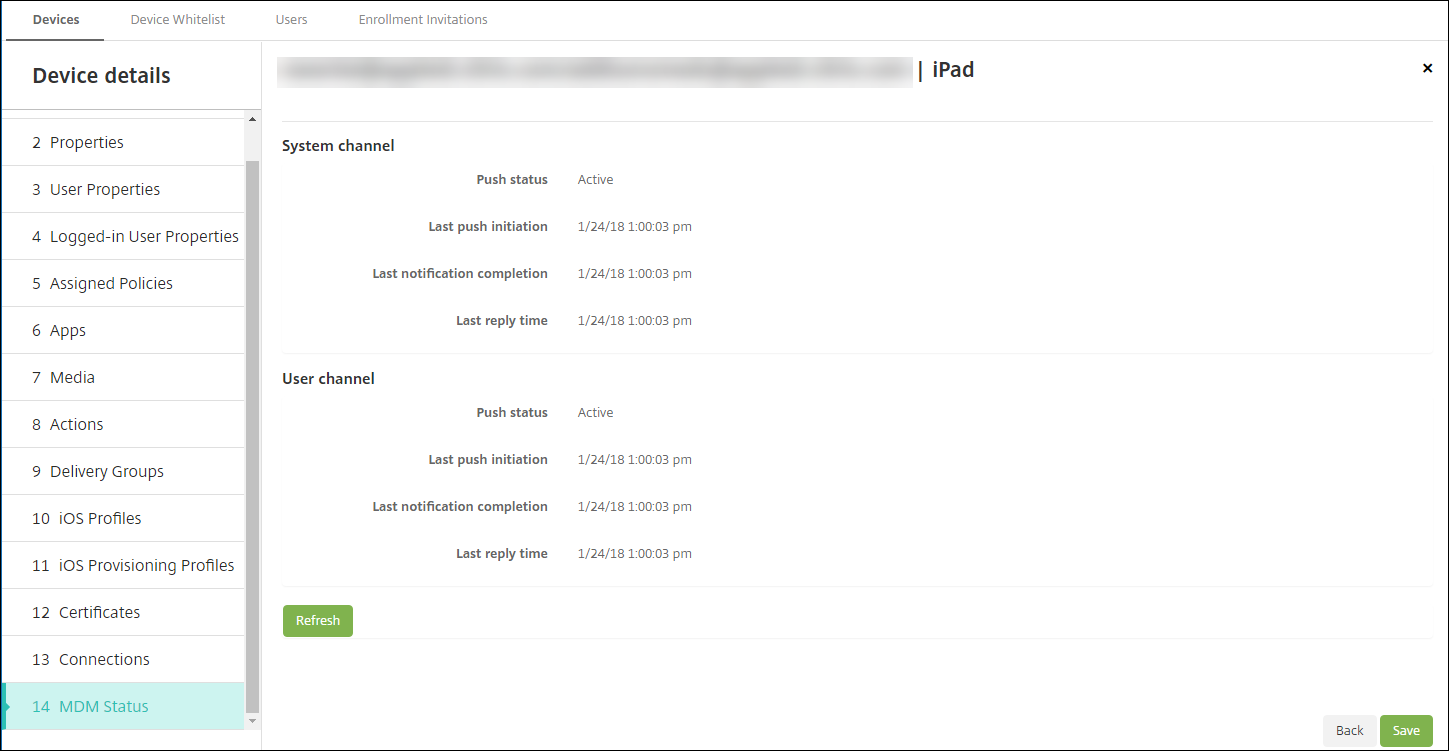Click the green Refresh button
This screenshot has height=751, width=1449.
tap(318, 621)
